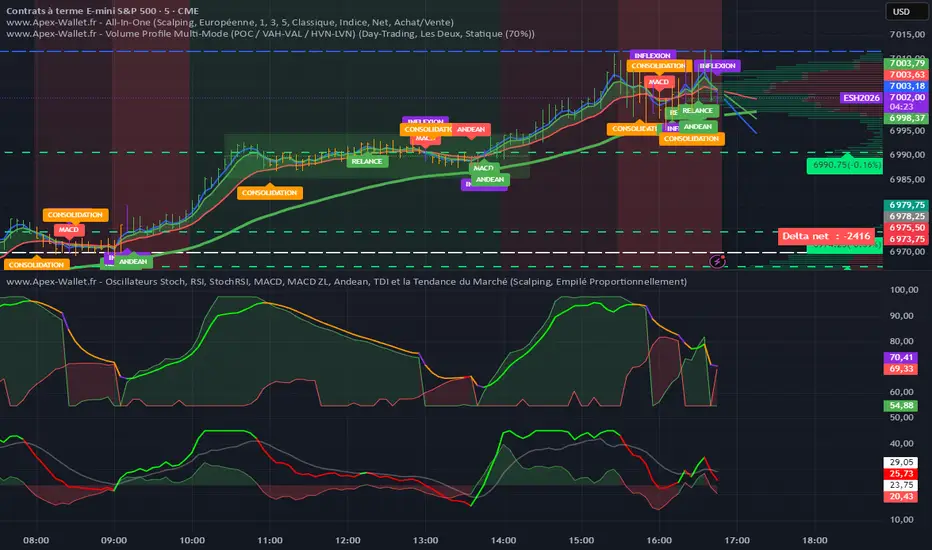Click the 10:00 time axis label

(192, 540)
